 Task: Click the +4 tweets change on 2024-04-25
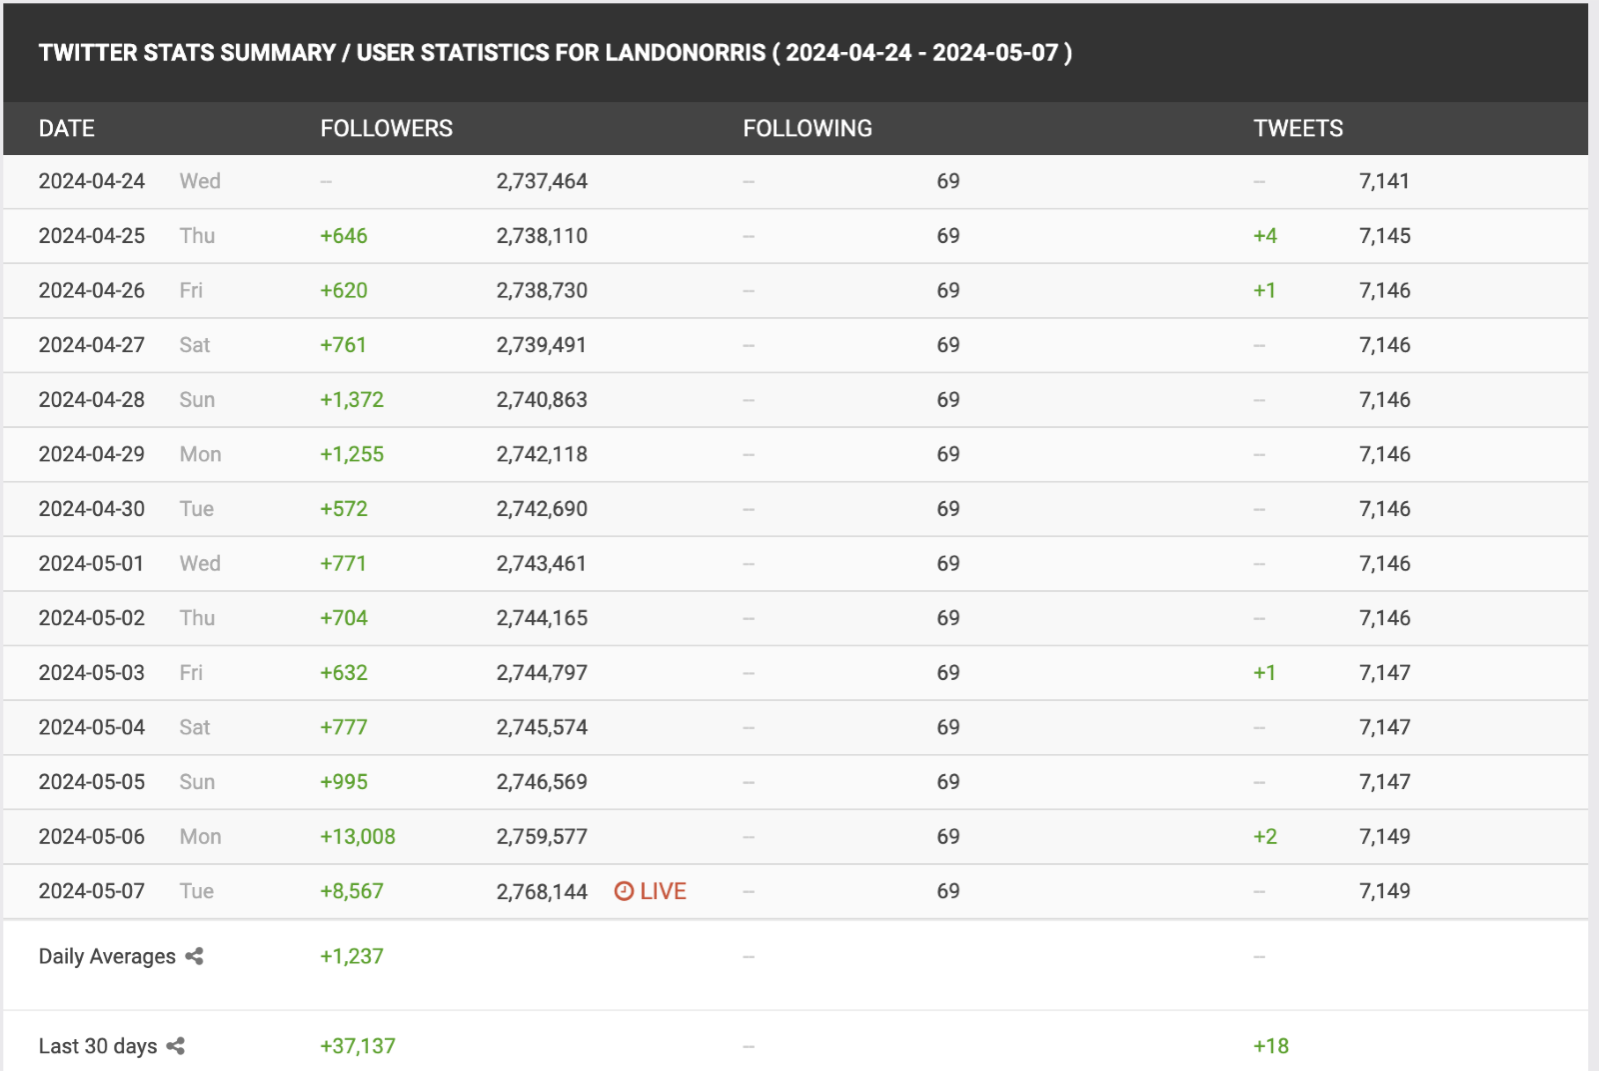[1265, 236]
